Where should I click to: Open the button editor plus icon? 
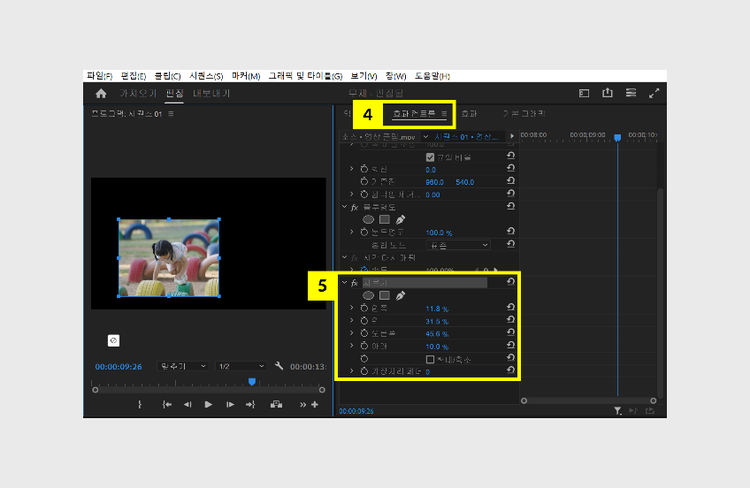315,405
